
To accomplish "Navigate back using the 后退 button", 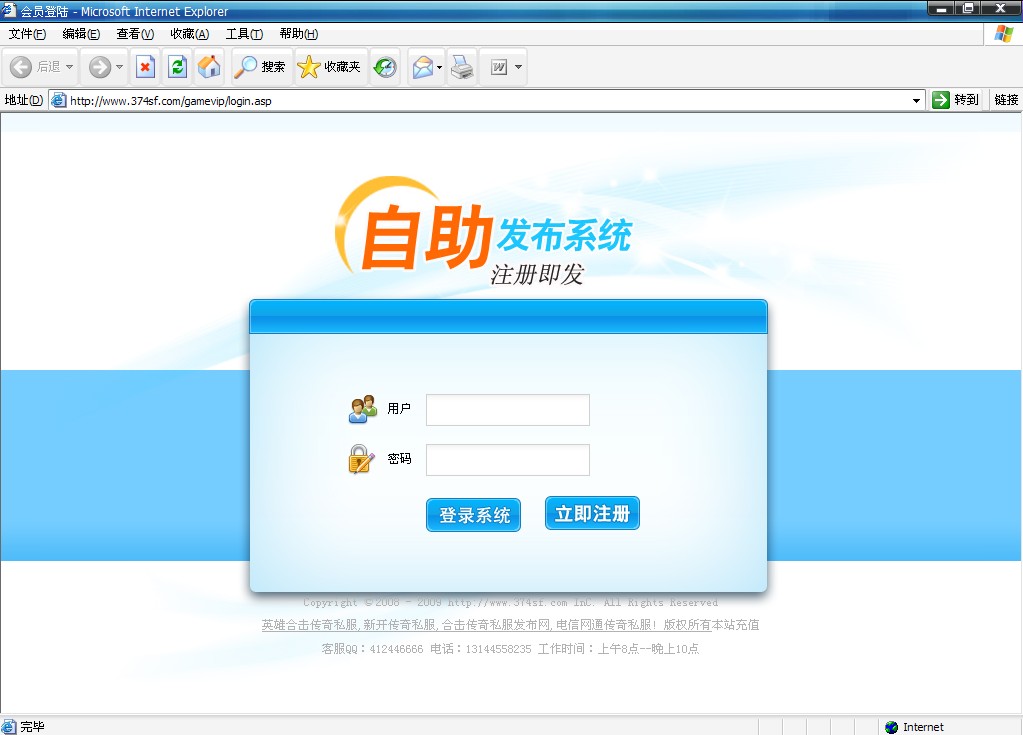I will tap(35, 66).
